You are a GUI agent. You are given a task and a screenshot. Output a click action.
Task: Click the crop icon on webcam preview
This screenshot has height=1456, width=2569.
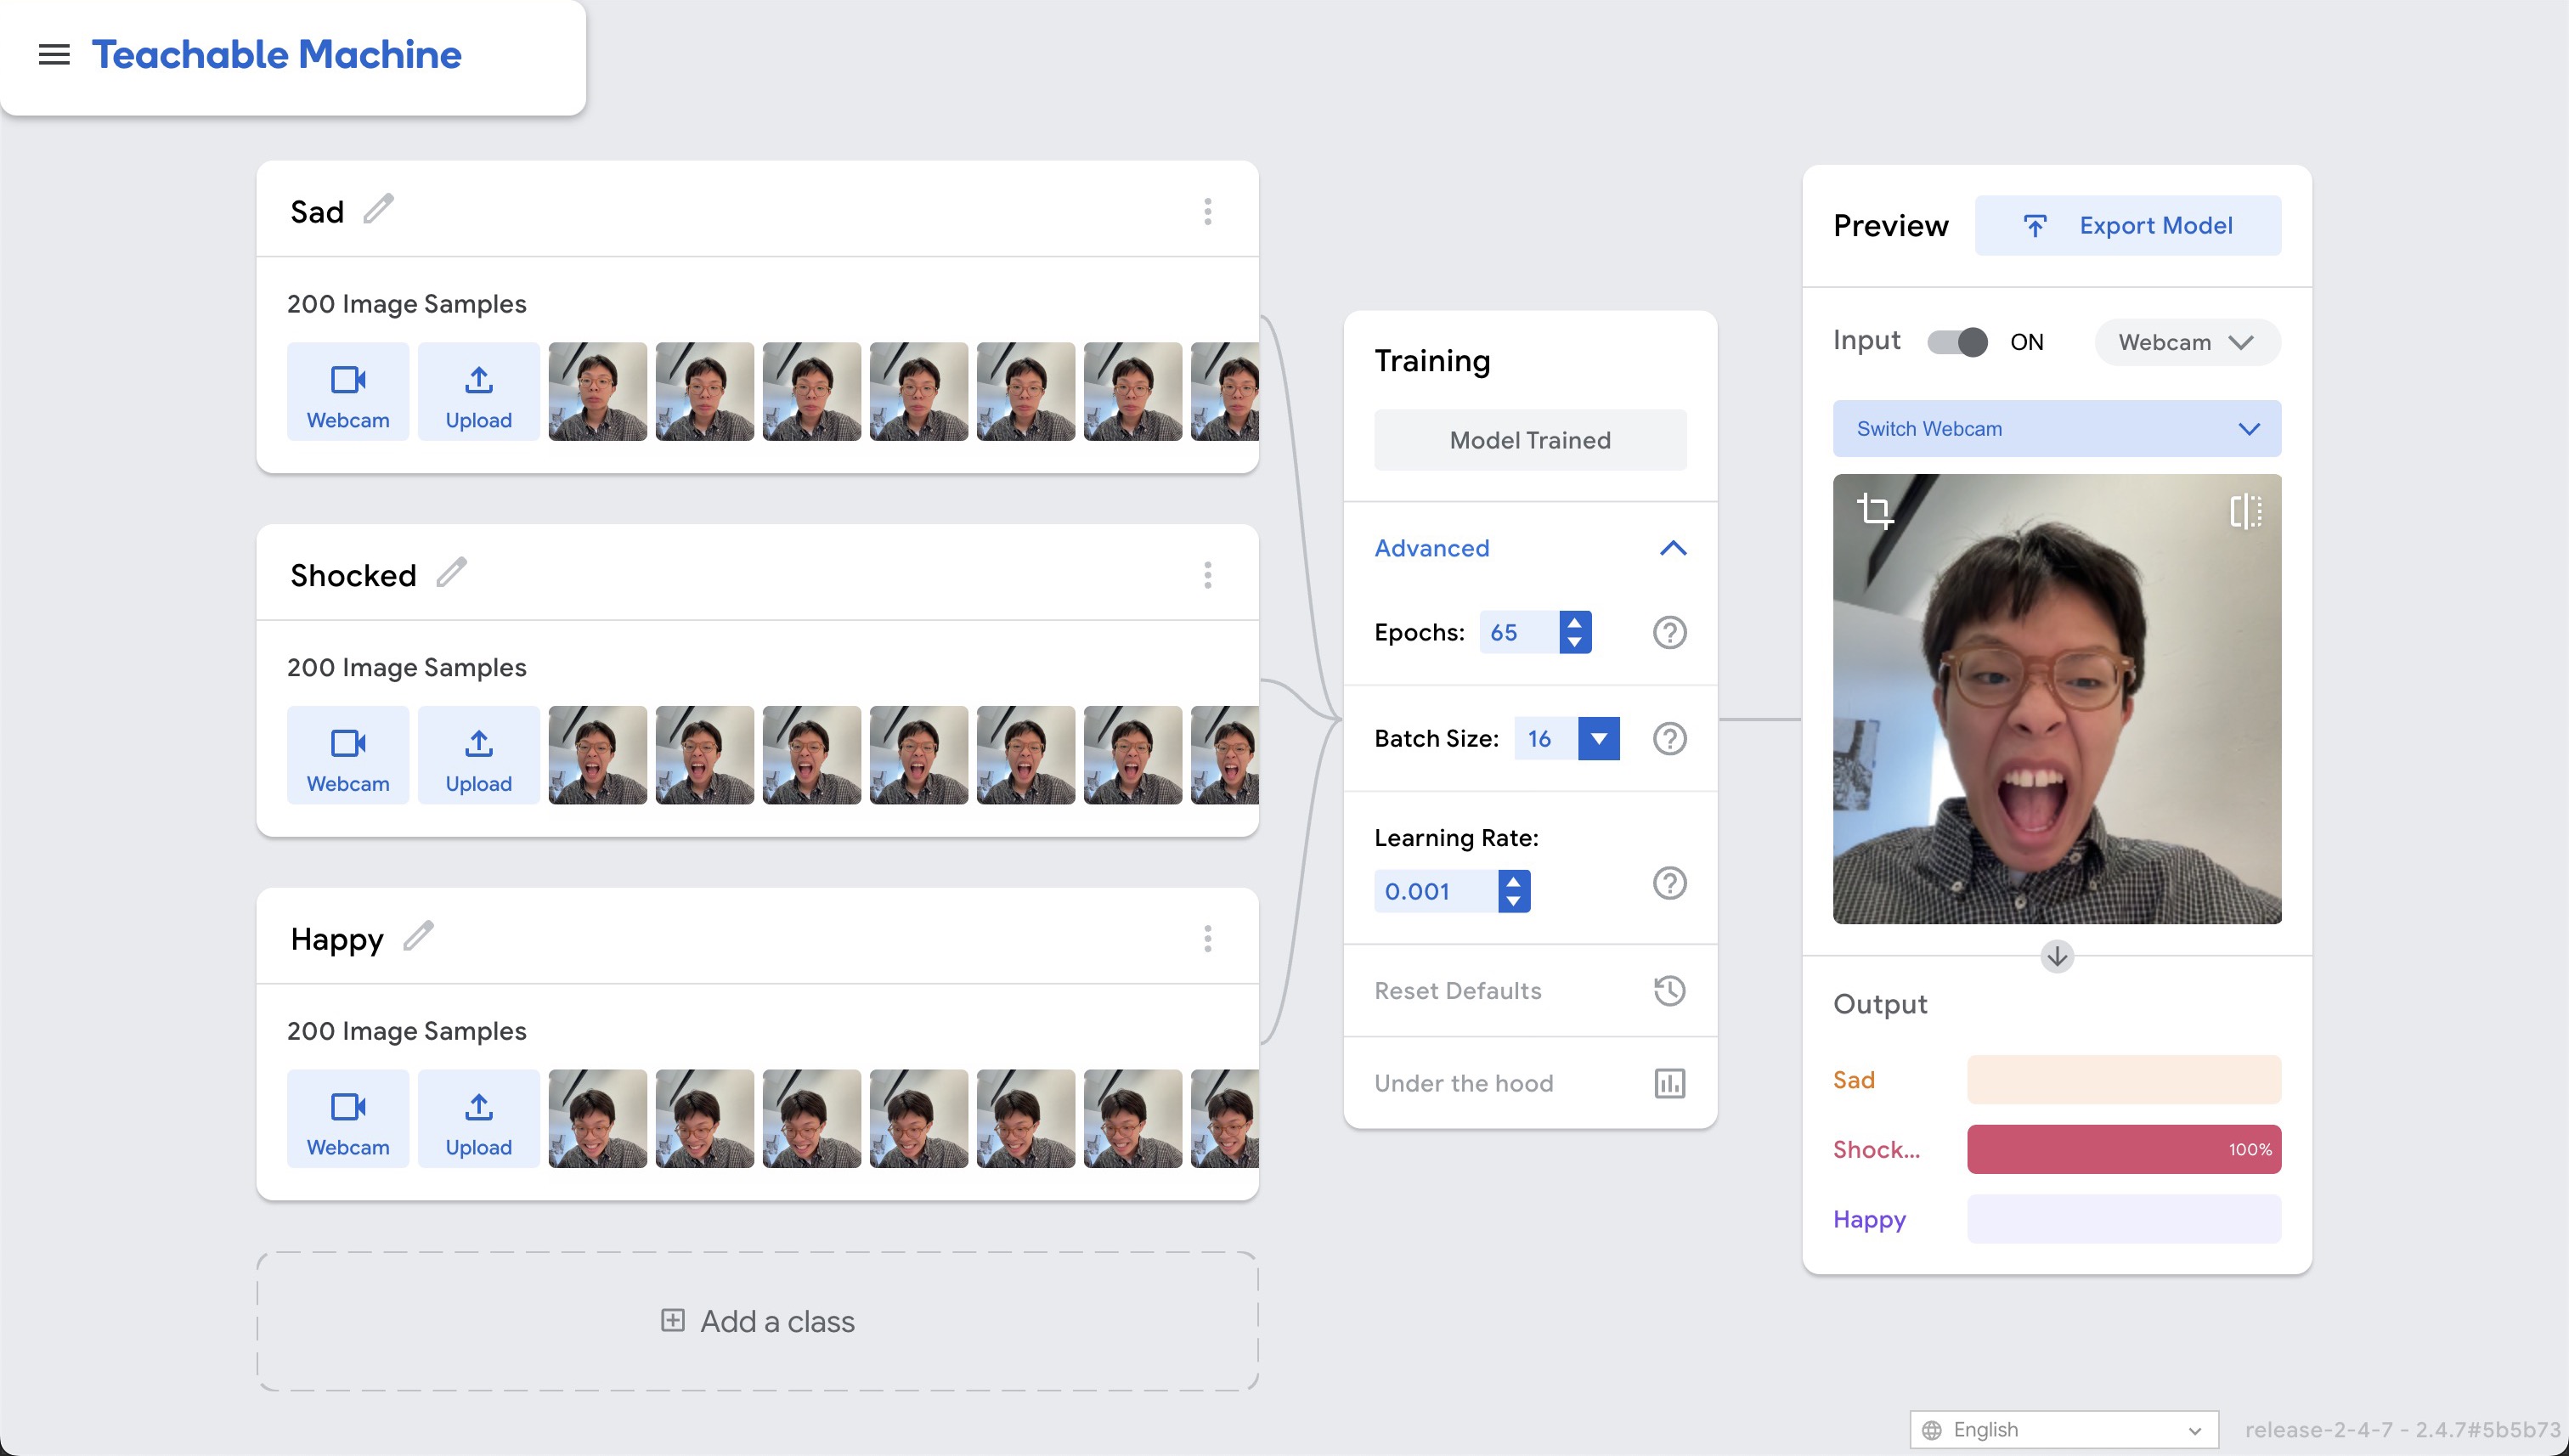pos(1875,511)
